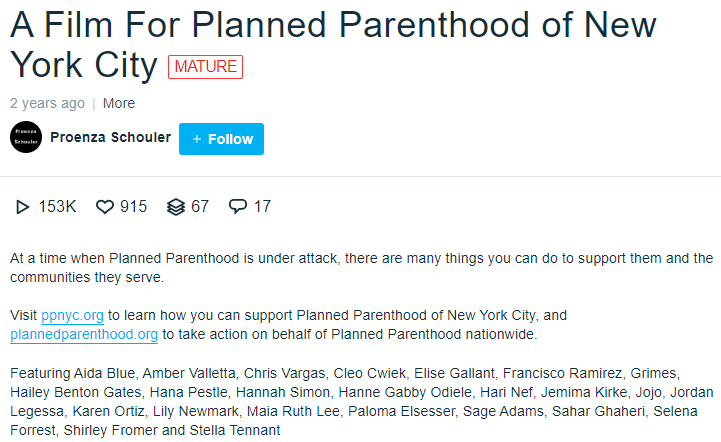Viewport: 721px width, 442px height.
Task: Click the 17 comments count
Action: pyautogui.click(x=262, y=207)
